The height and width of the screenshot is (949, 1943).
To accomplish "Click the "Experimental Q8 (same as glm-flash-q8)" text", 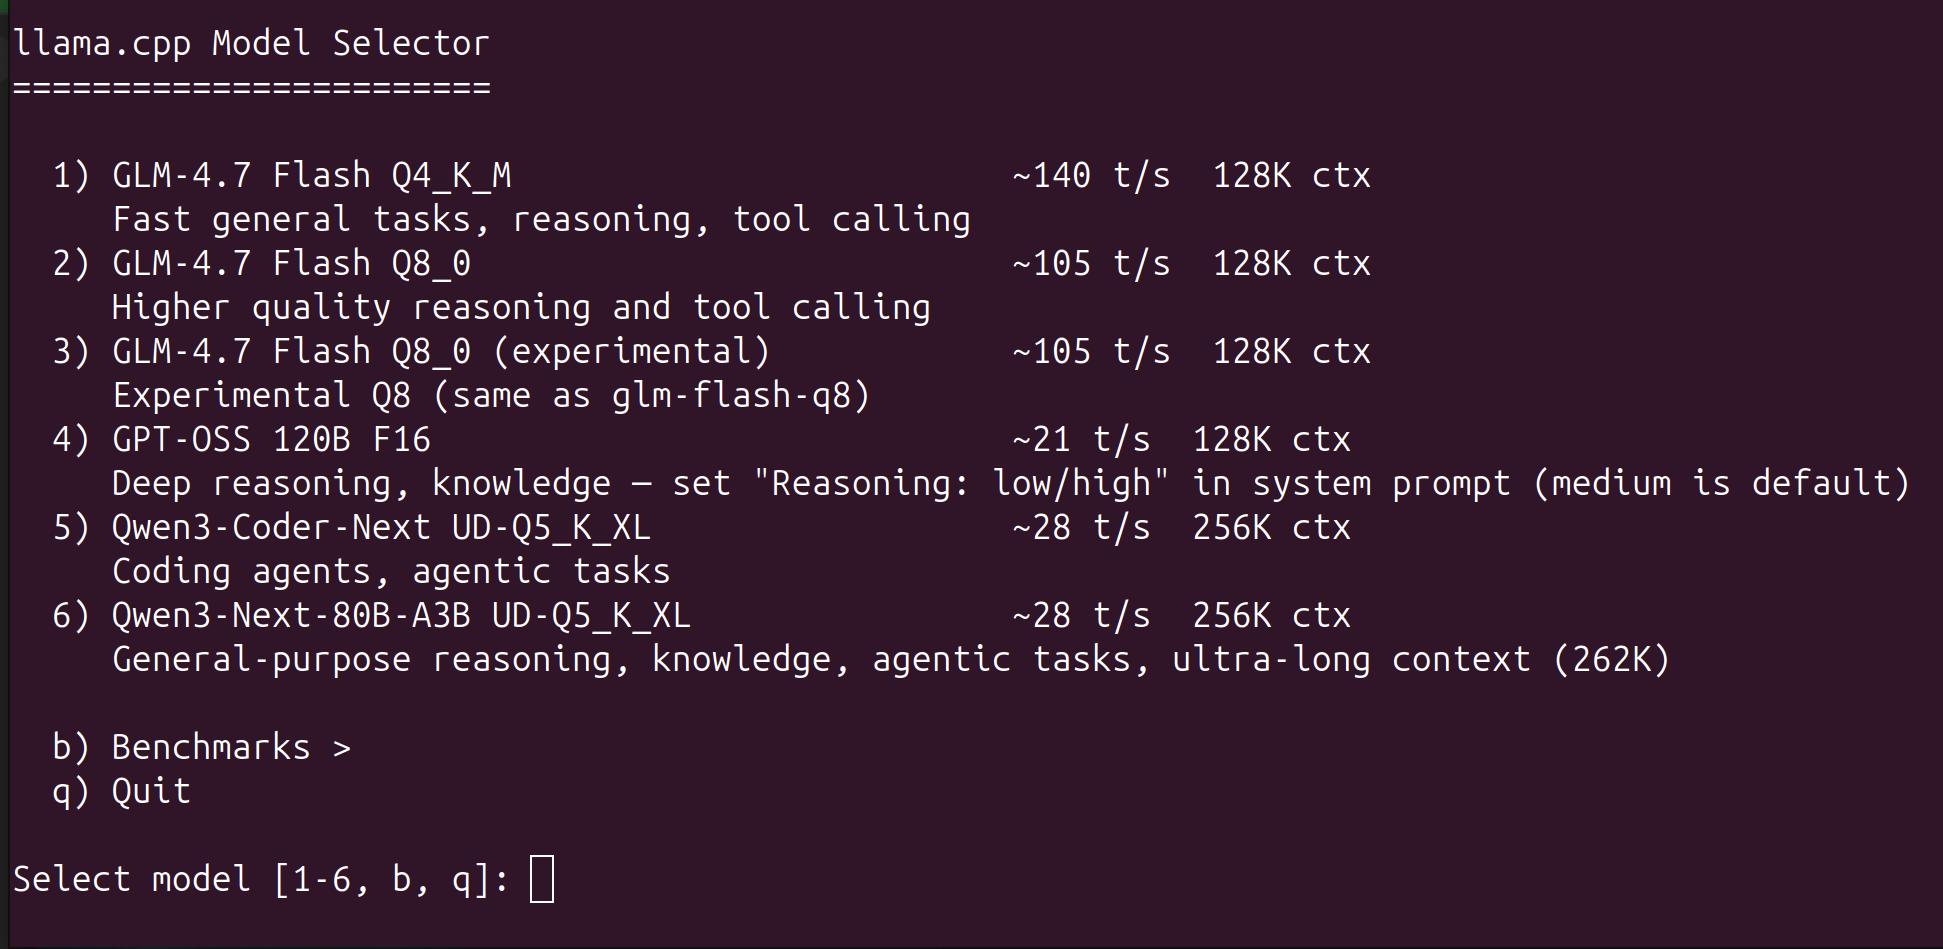I will 491,396.
